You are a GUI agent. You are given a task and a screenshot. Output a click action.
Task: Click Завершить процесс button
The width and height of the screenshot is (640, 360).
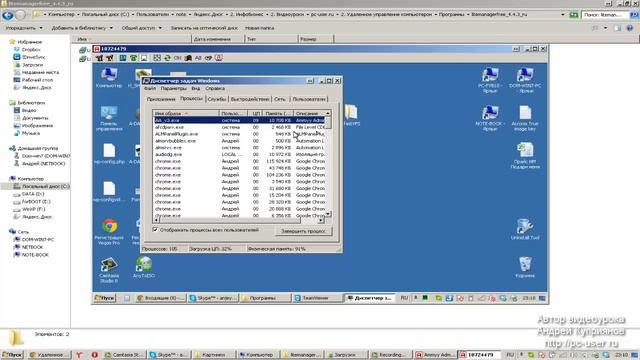[x=303, y=231]
